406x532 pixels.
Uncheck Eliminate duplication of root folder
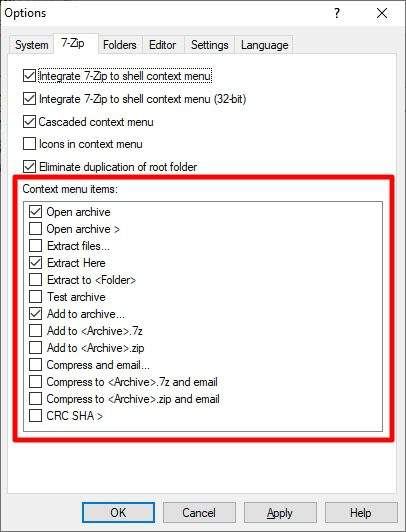[x=30, y=167]
